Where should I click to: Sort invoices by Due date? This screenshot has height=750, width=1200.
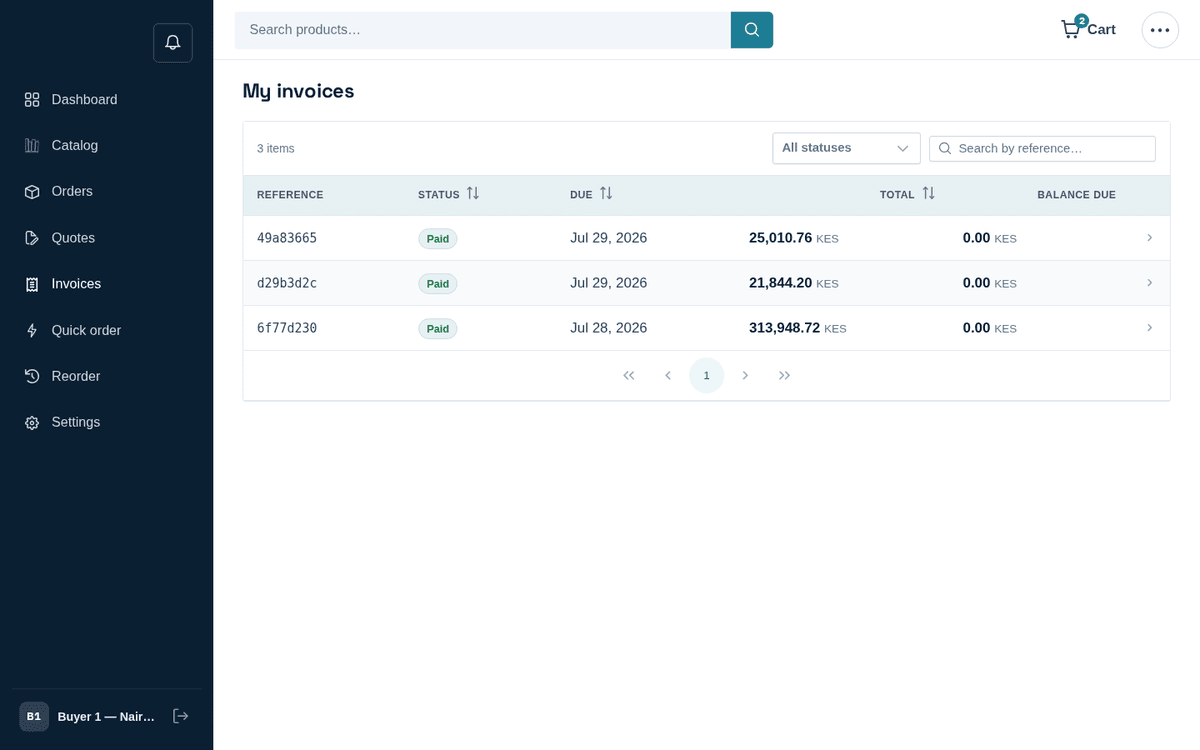[606, 194]
